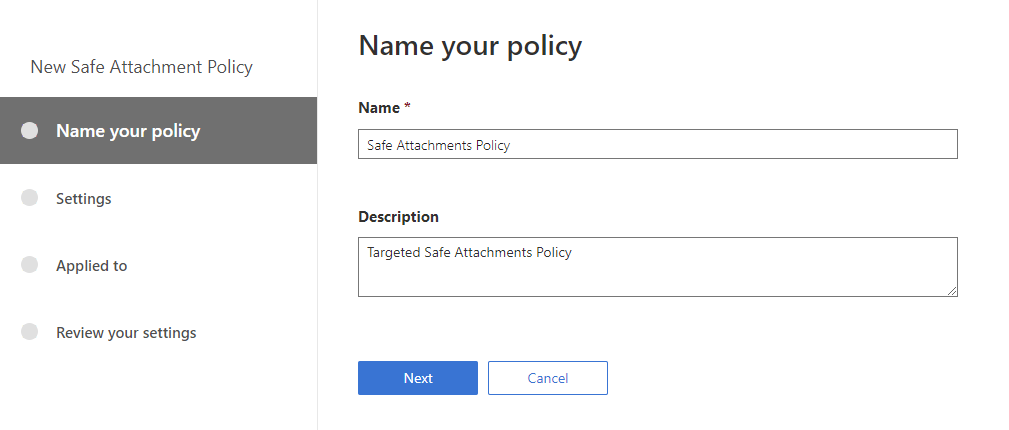
Task: Go to the Settings wizard step
Action: point(84,198)
